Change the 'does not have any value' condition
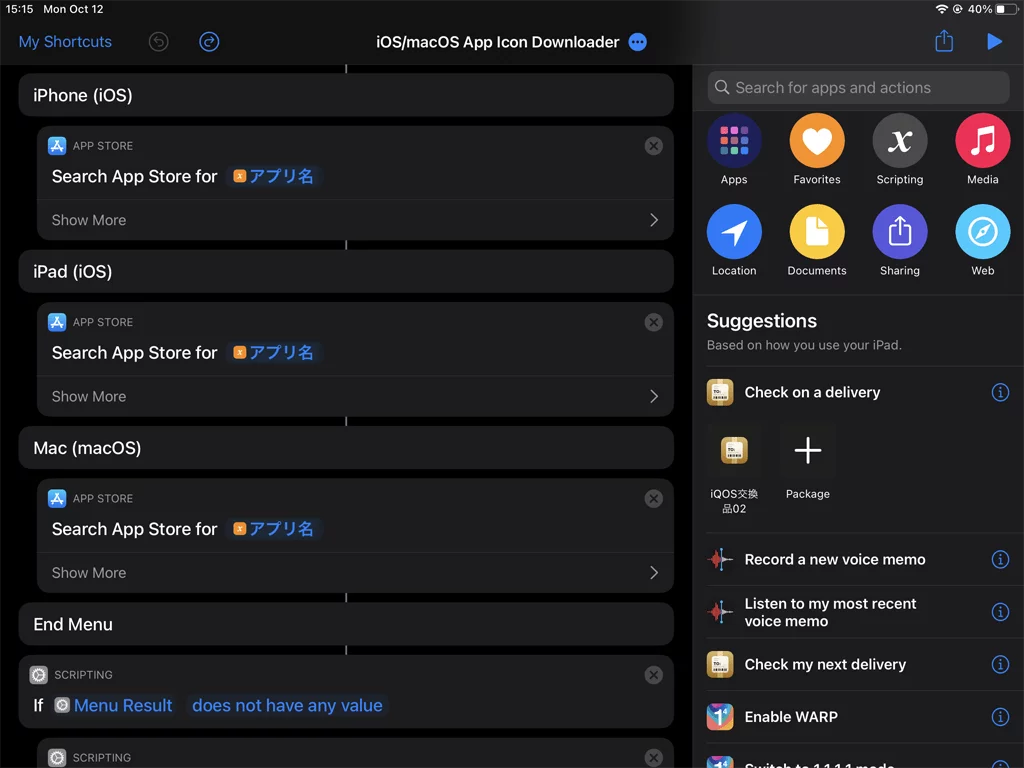Screen dimensions: 1024x768 point(287,705)
